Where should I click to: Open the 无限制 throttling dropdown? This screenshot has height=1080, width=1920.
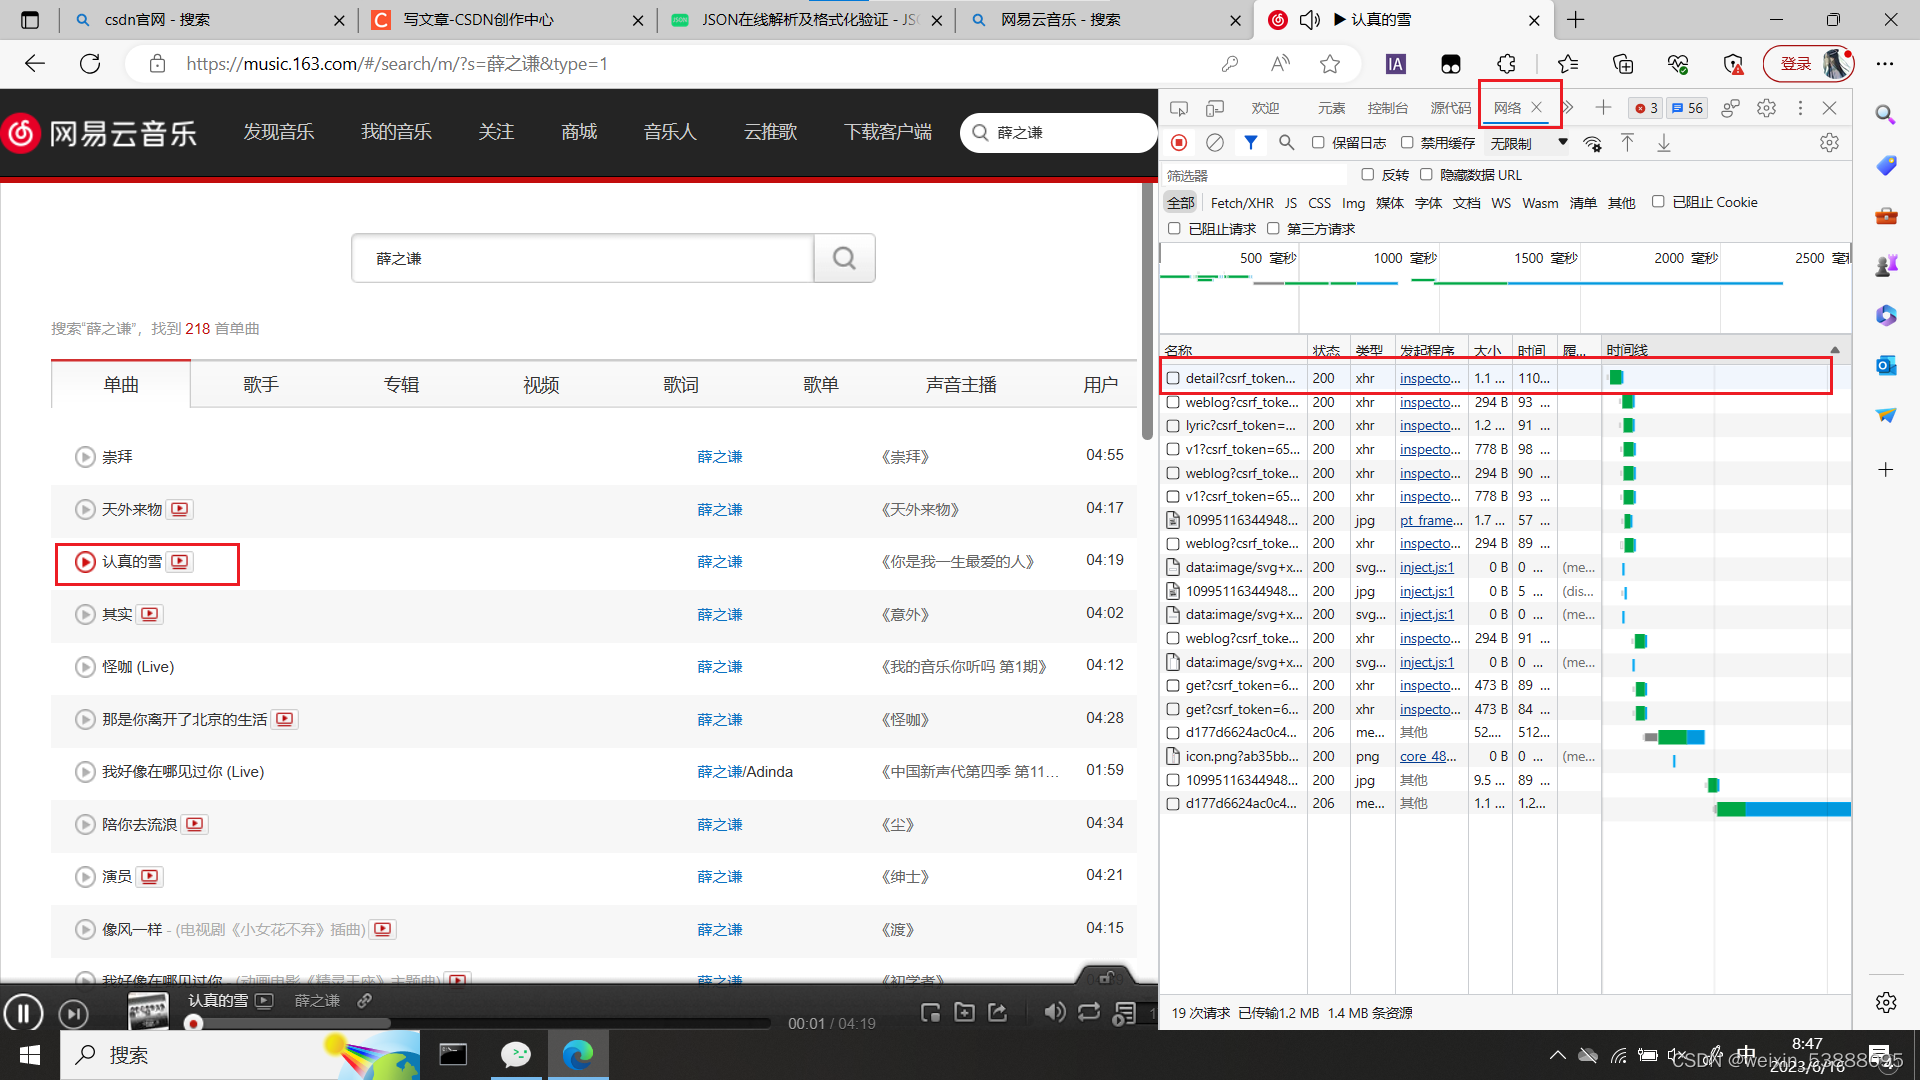[1528, 143]
